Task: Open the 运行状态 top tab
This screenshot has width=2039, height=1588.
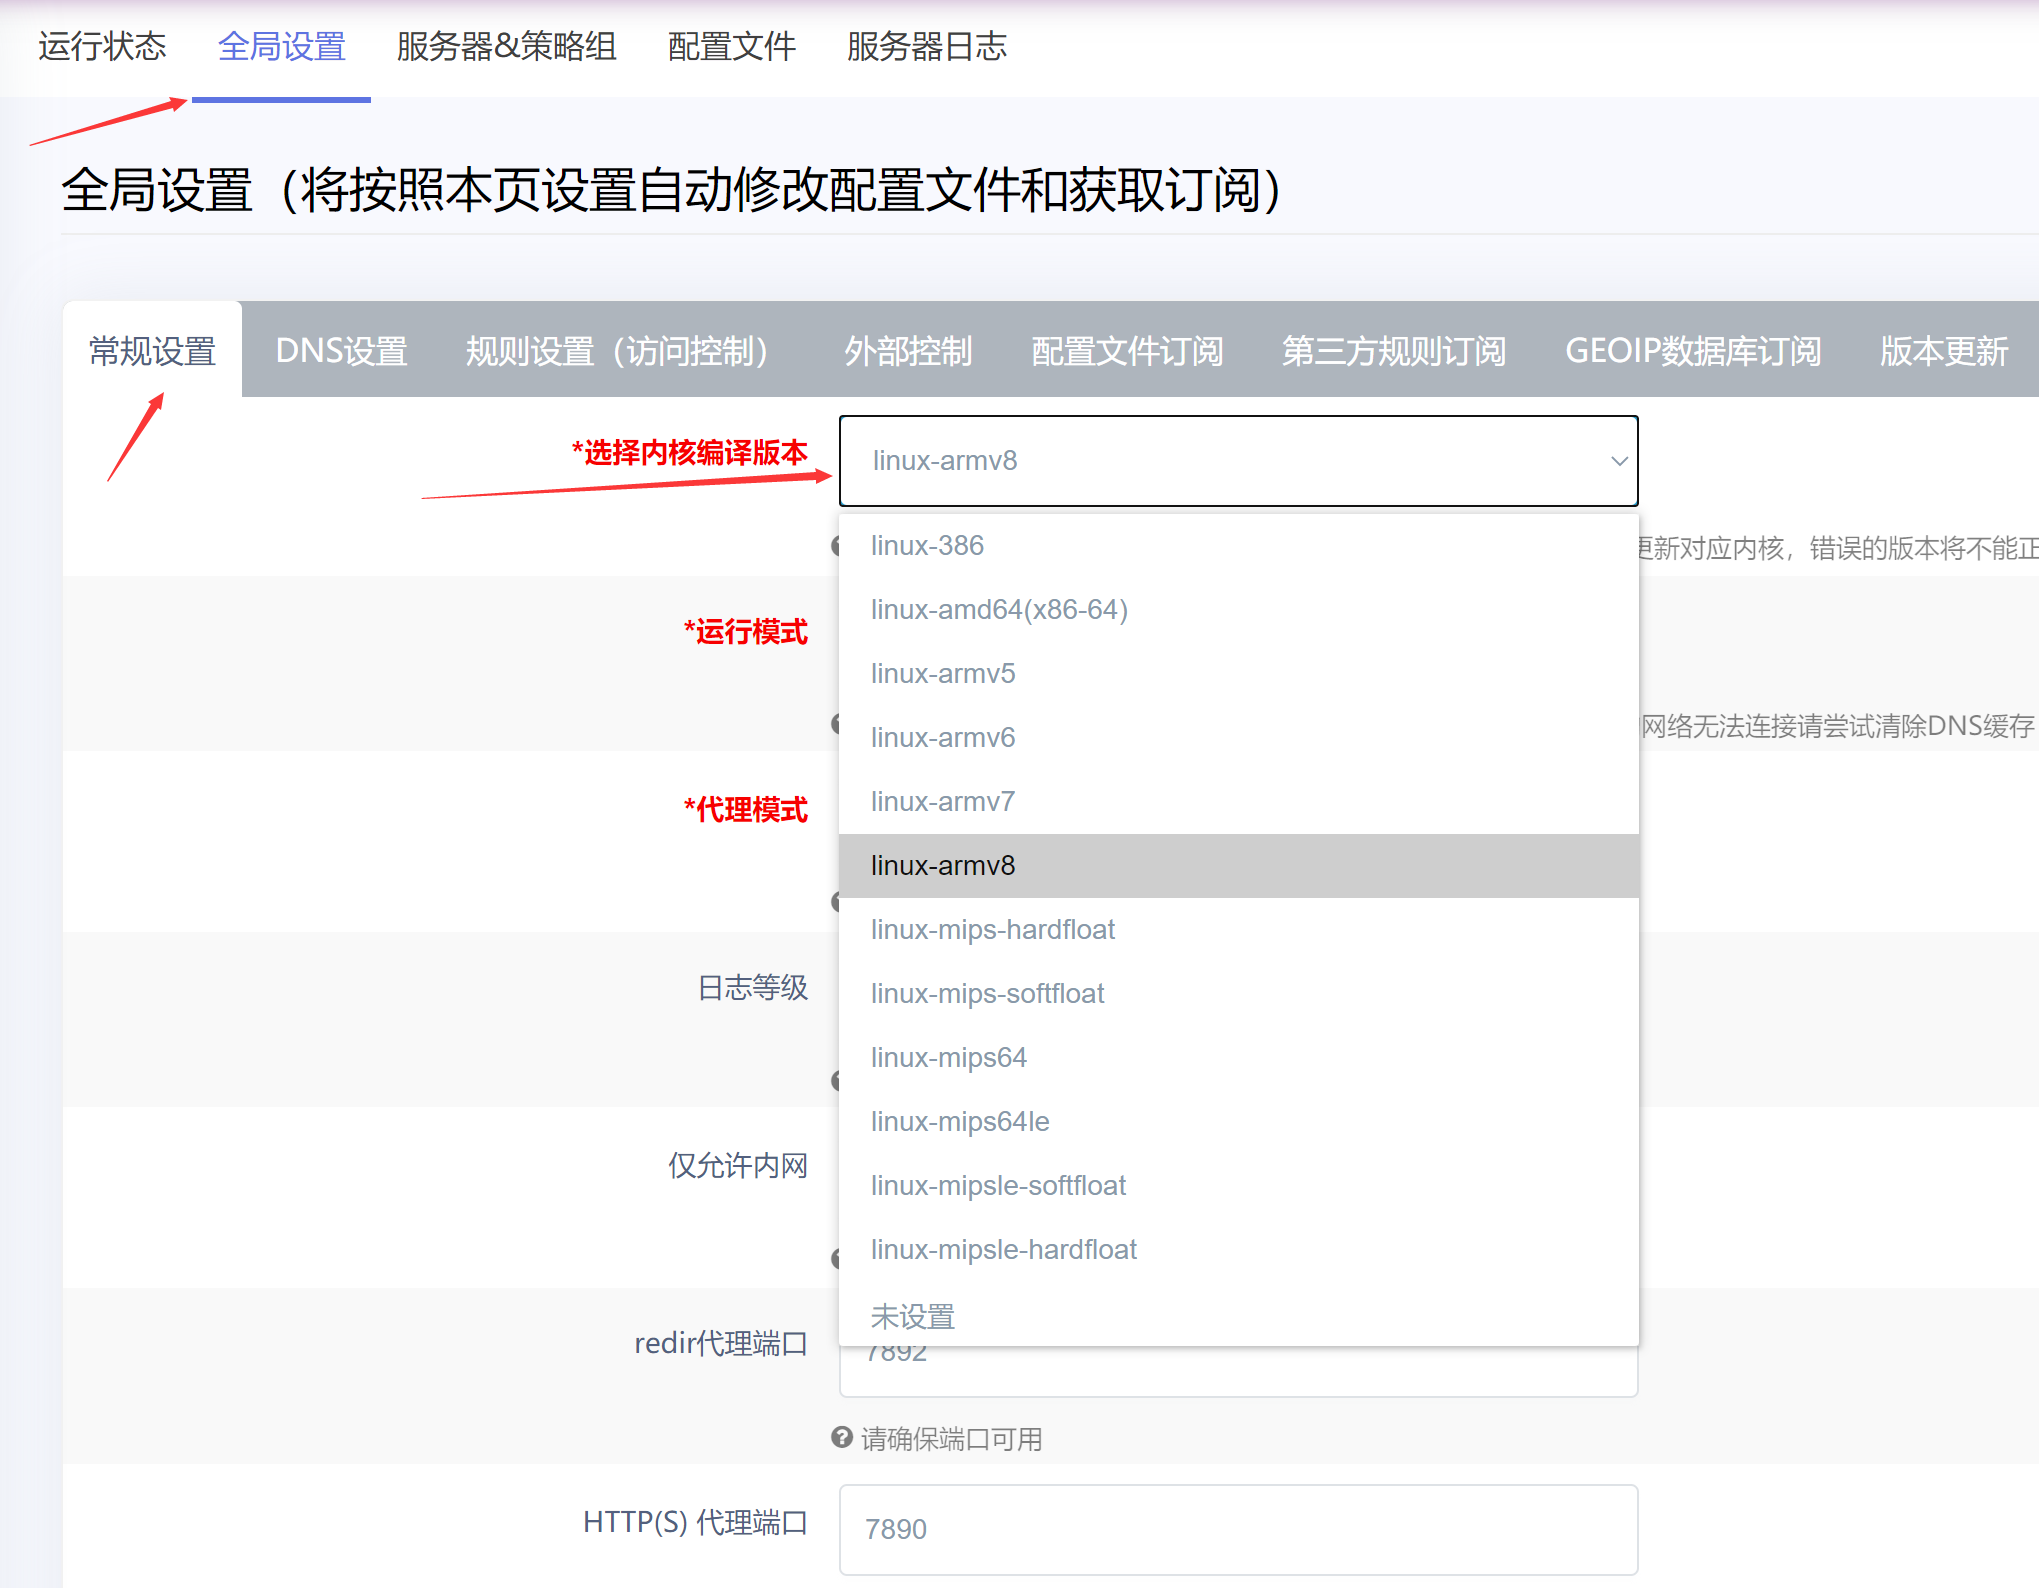Action: pyautogui.click(x=102, y=47)
